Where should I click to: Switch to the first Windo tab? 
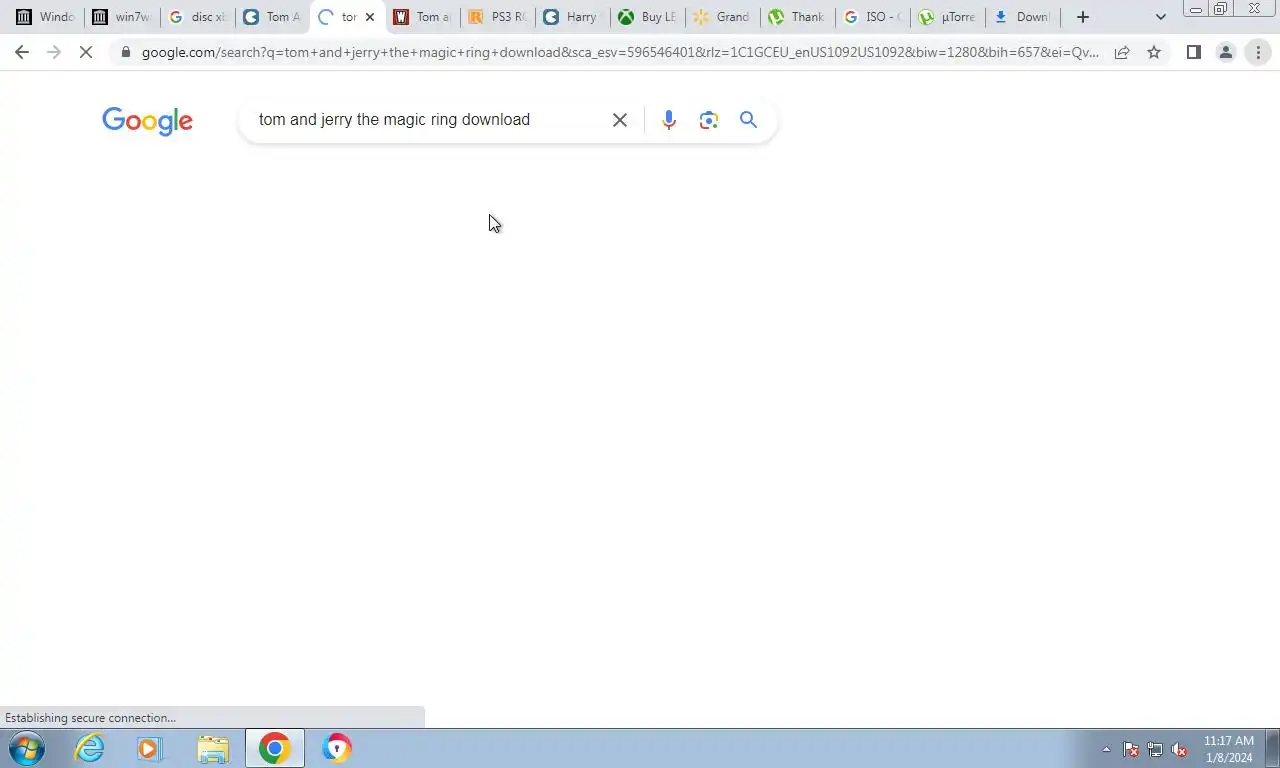[46, 17]
